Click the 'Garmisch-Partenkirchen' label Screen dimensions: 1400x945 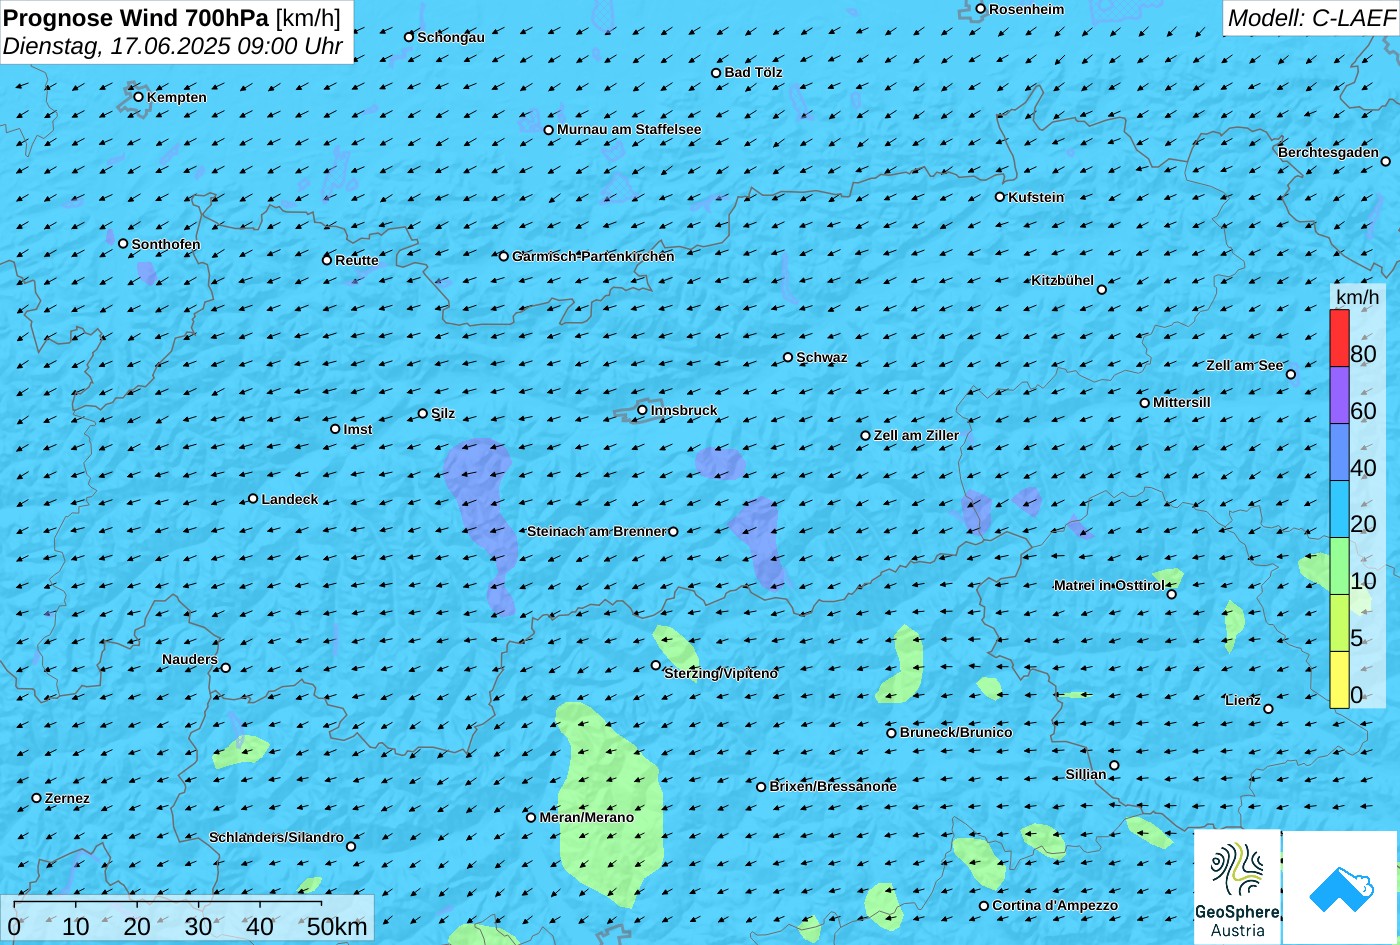(593, 256)
